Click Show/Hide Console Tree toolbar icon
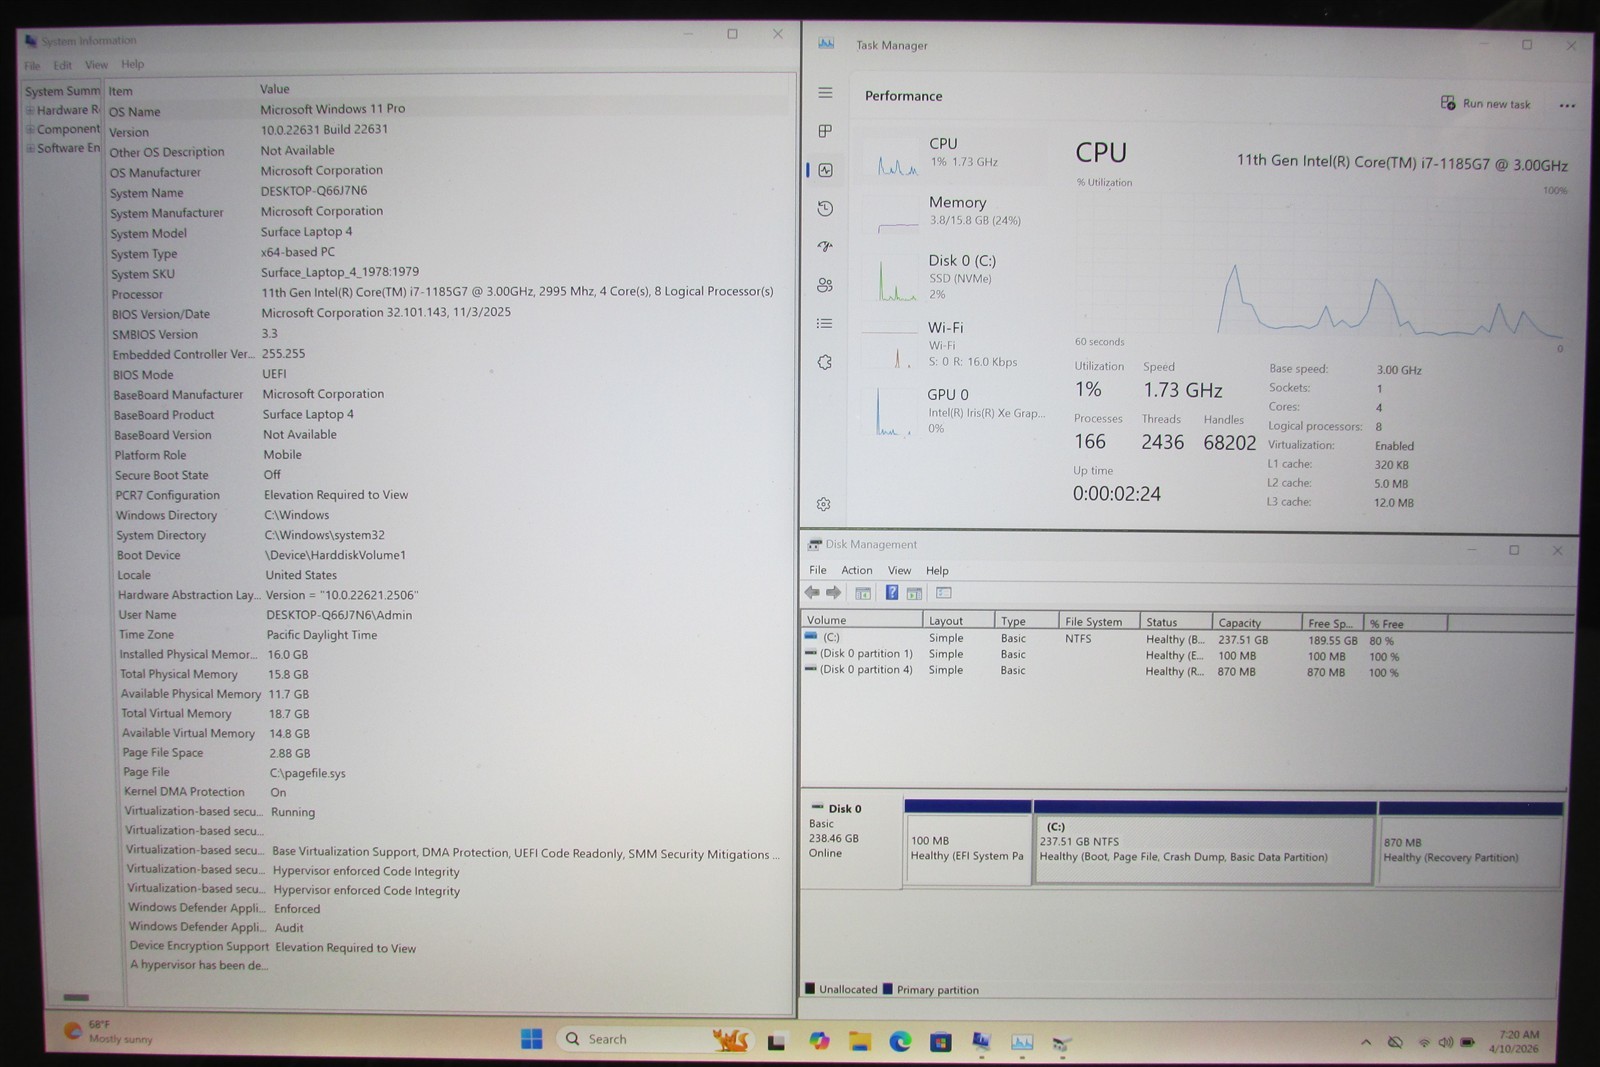This screenshot has height=1067, width=1600. [x=863, y=593]
